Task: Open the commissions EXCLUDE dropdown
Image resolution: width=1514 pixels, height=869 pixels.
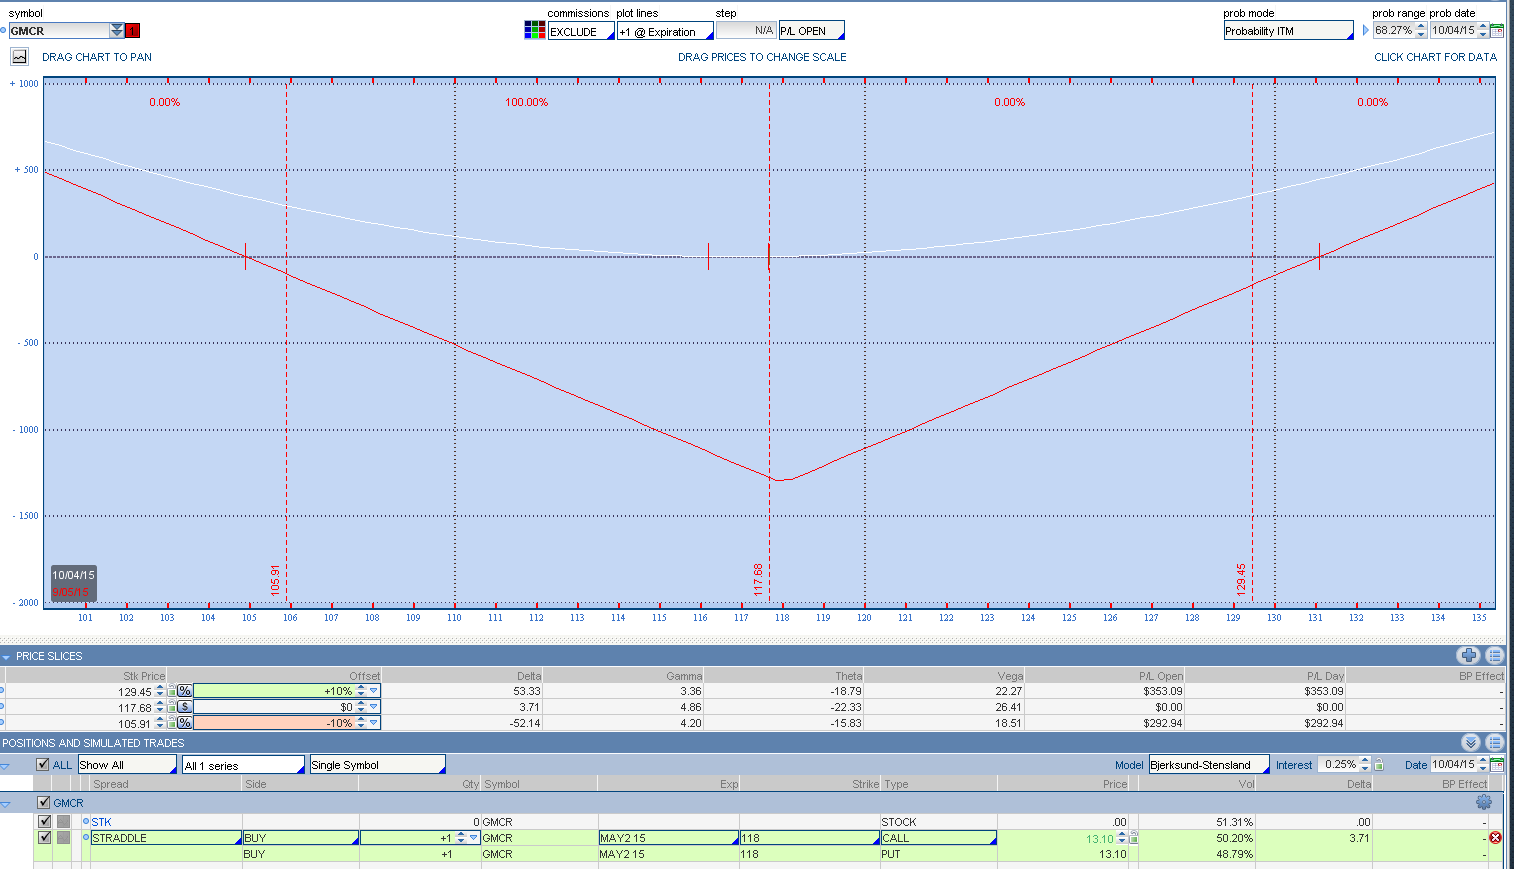Action: 581,31
